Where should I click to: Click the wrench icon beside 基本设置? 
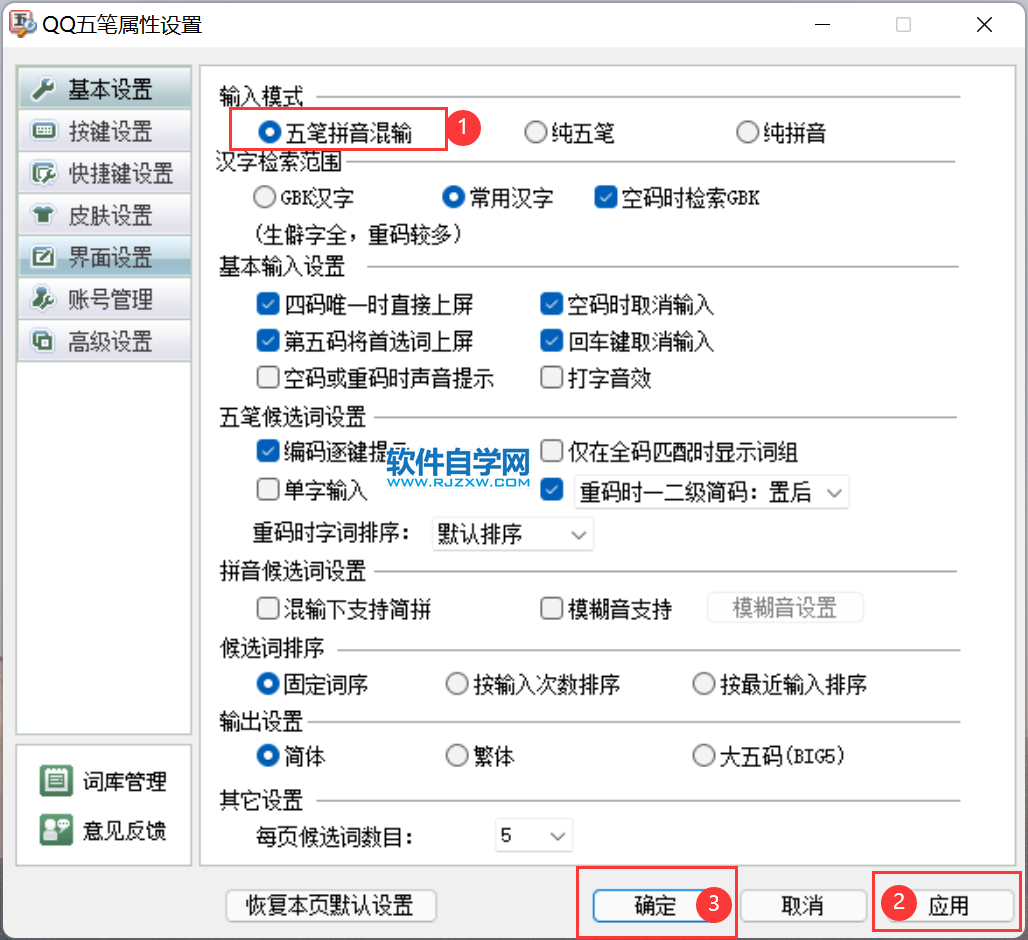43,88
